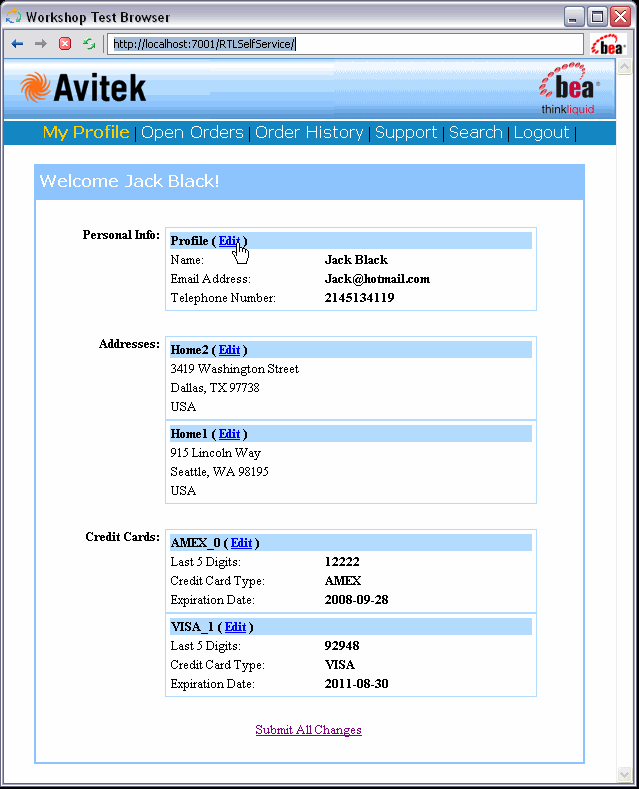Image resolution: width=639 pixels, height=789 pixels.
Task: Edit the Home2 address
Action: tap(229, 350)
